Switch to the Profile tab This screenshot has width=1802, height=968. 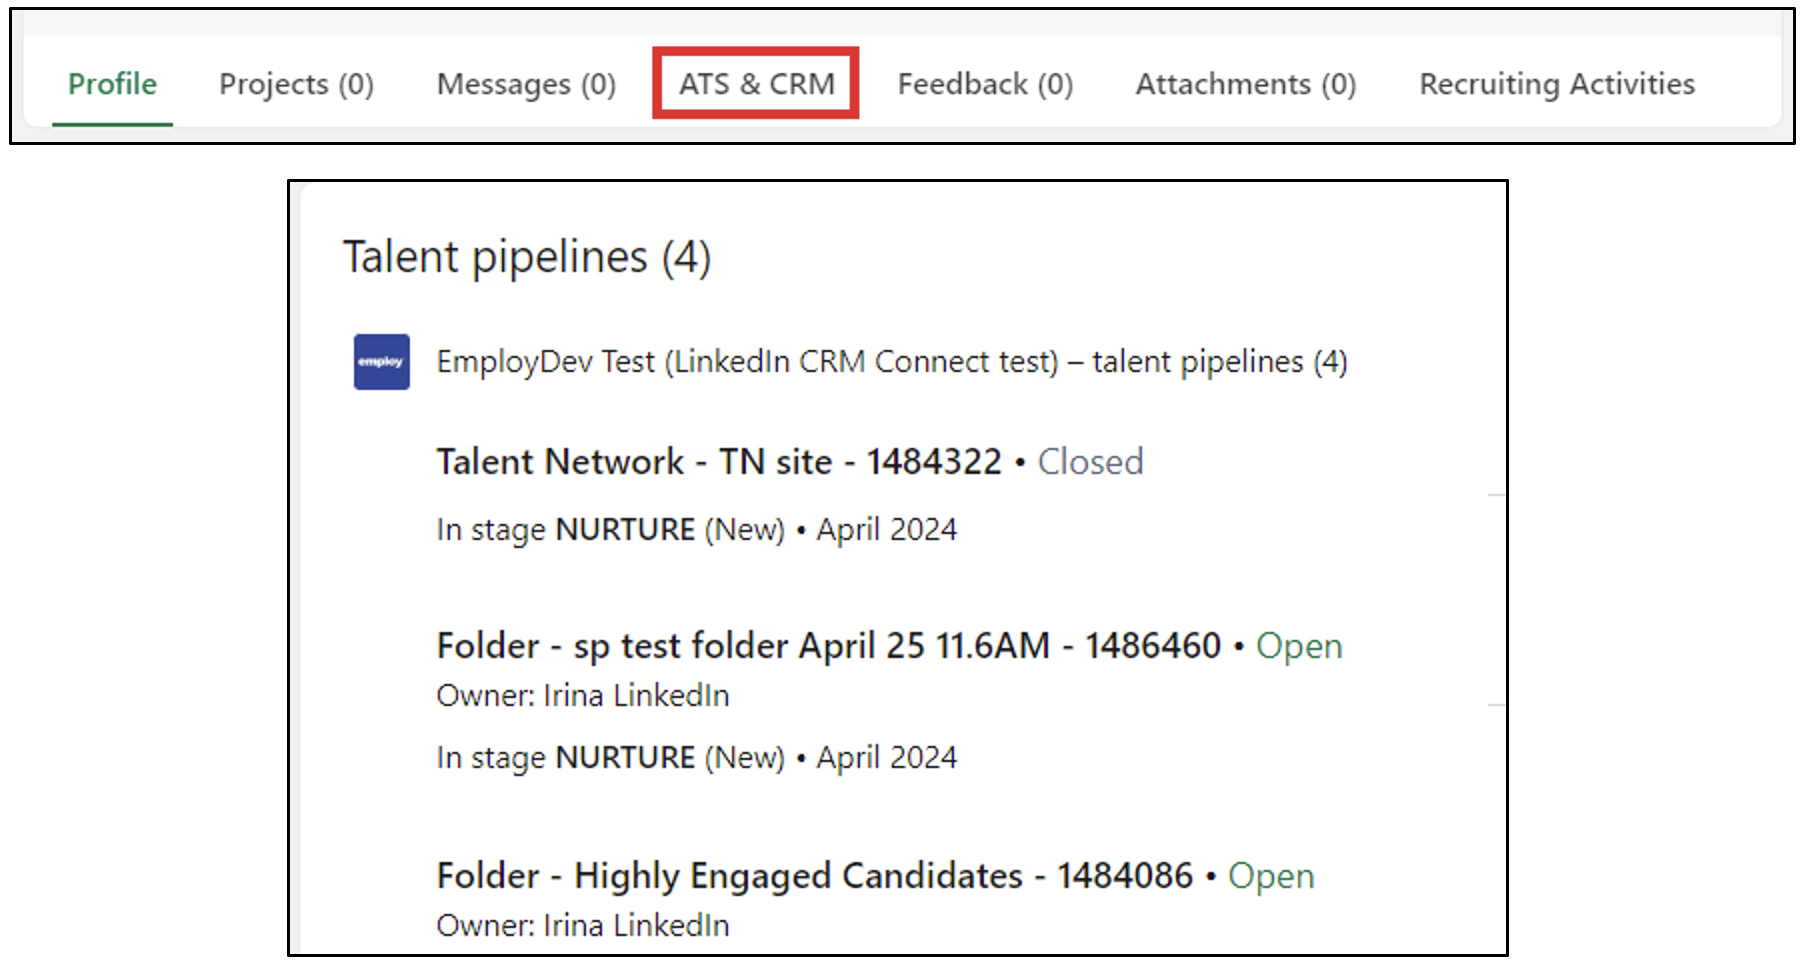[x=112, y=84]
